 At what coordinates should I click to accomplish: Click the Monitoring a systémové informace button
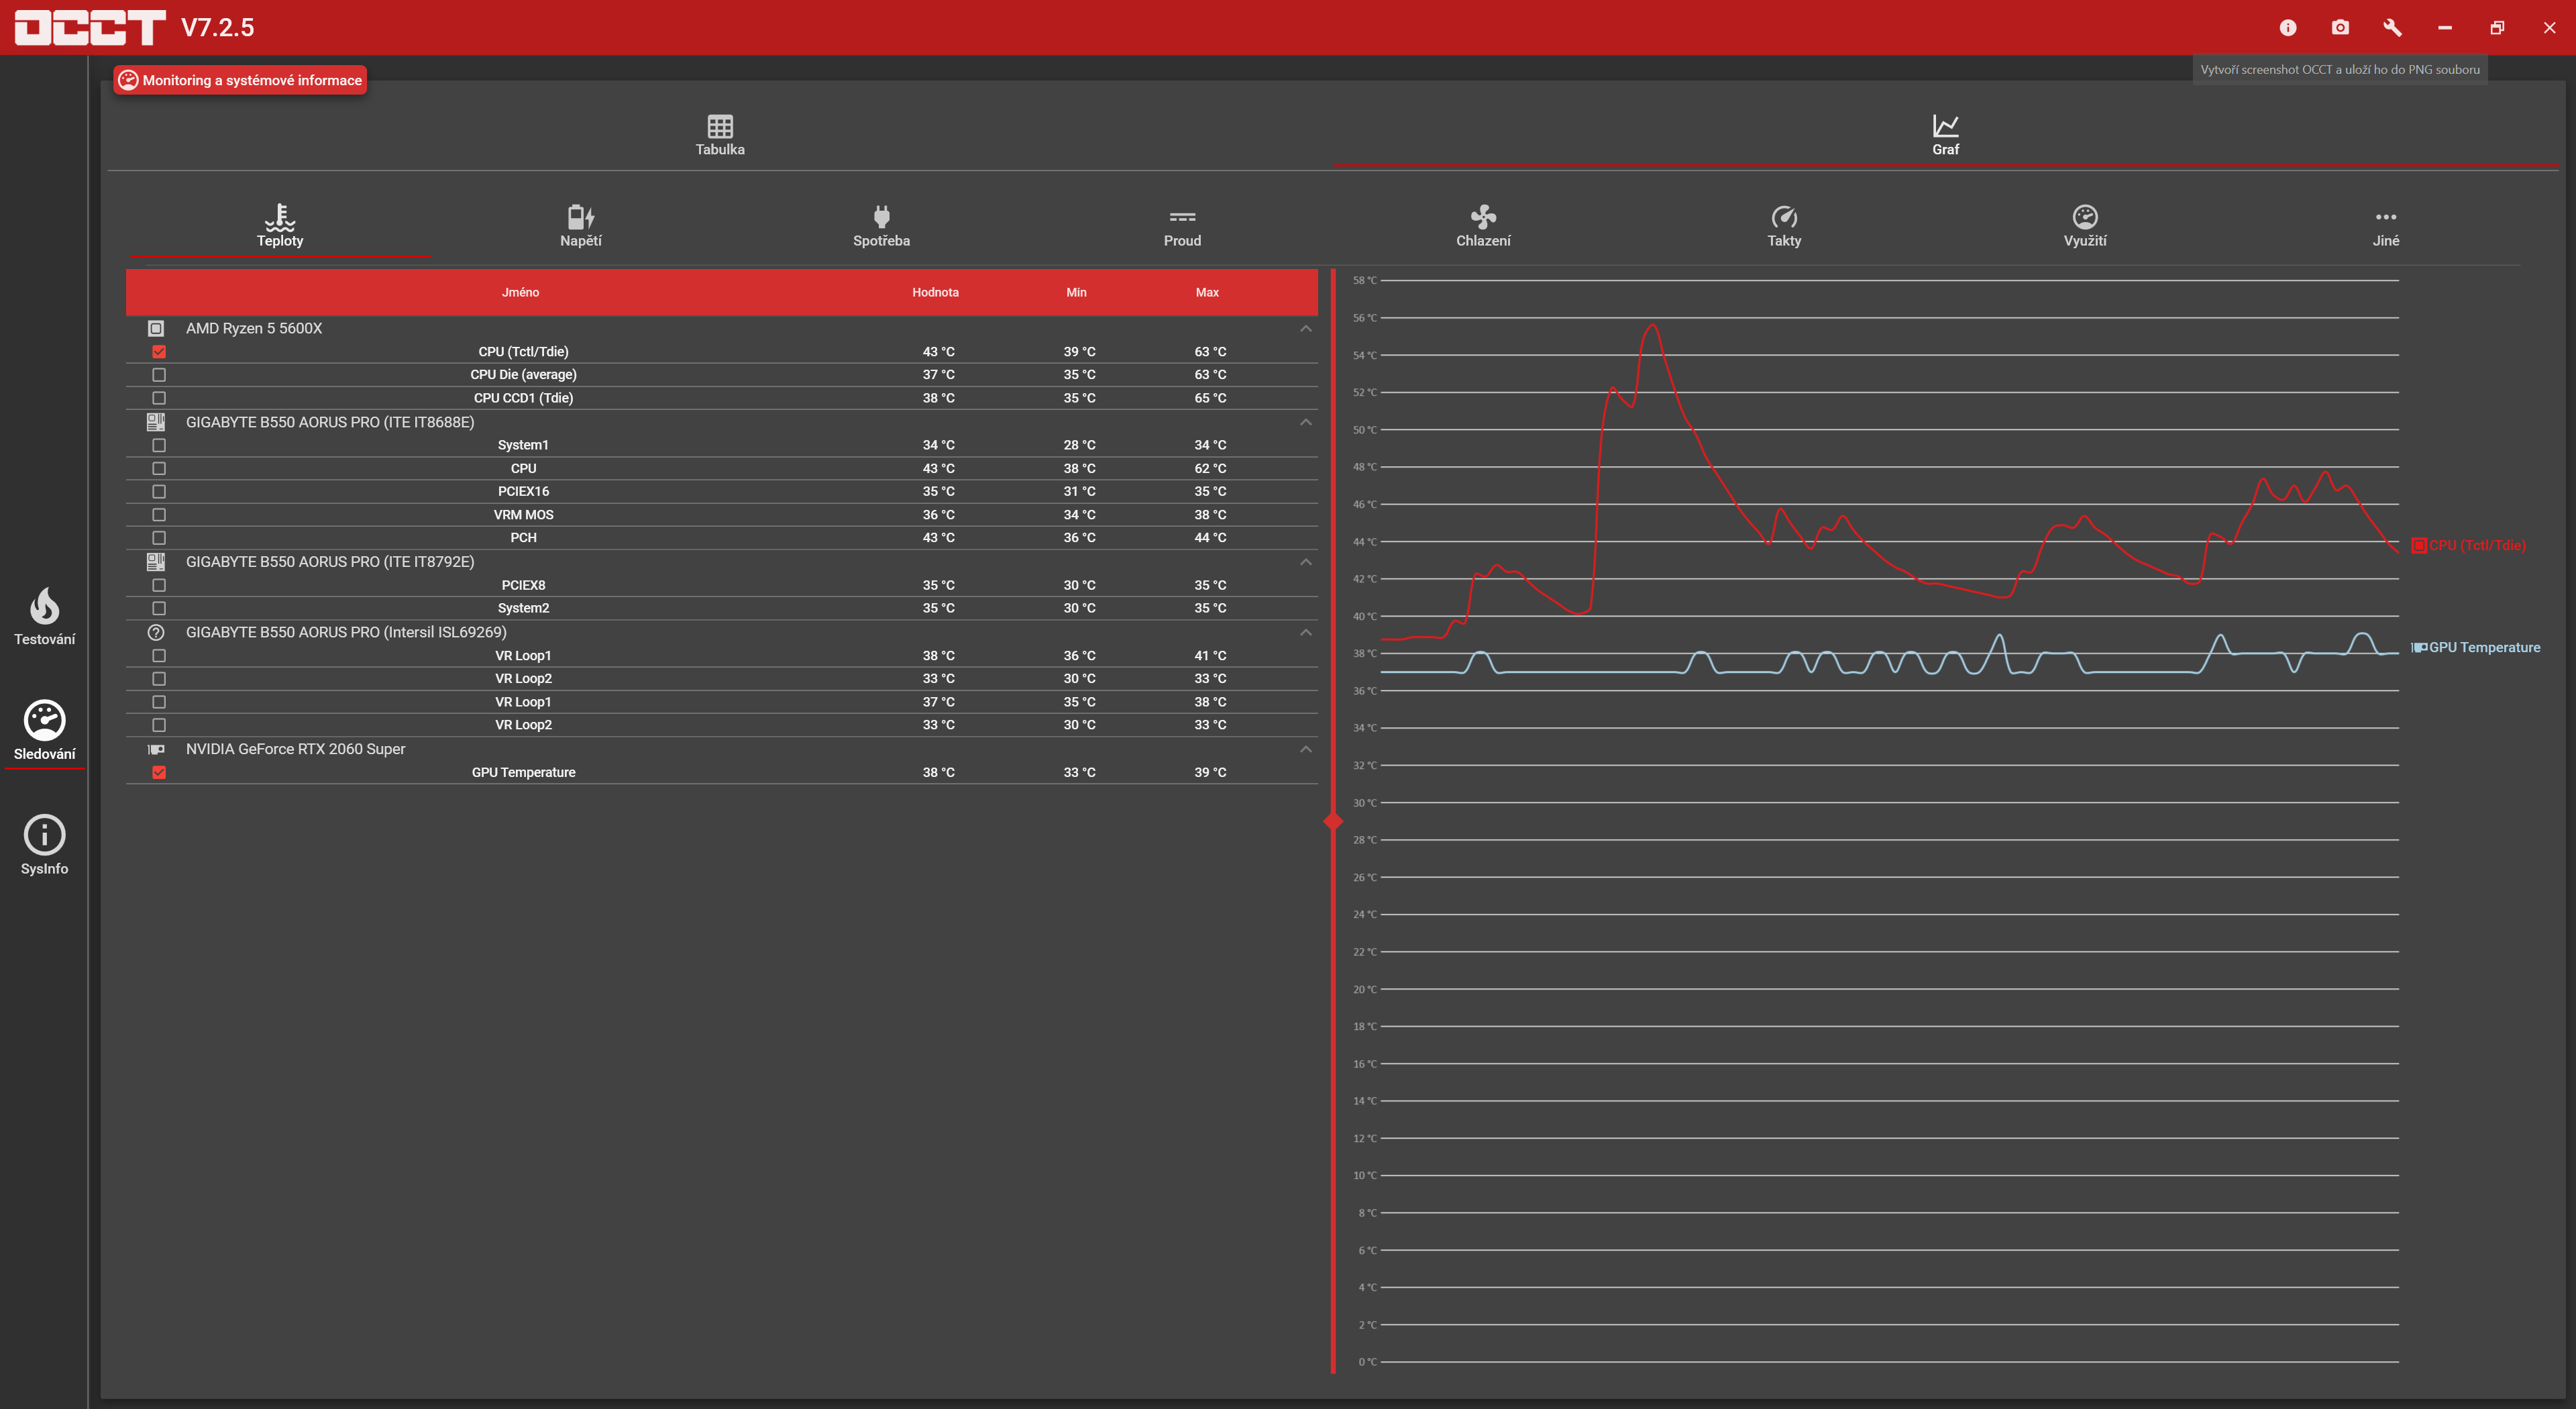click(240, 80)
